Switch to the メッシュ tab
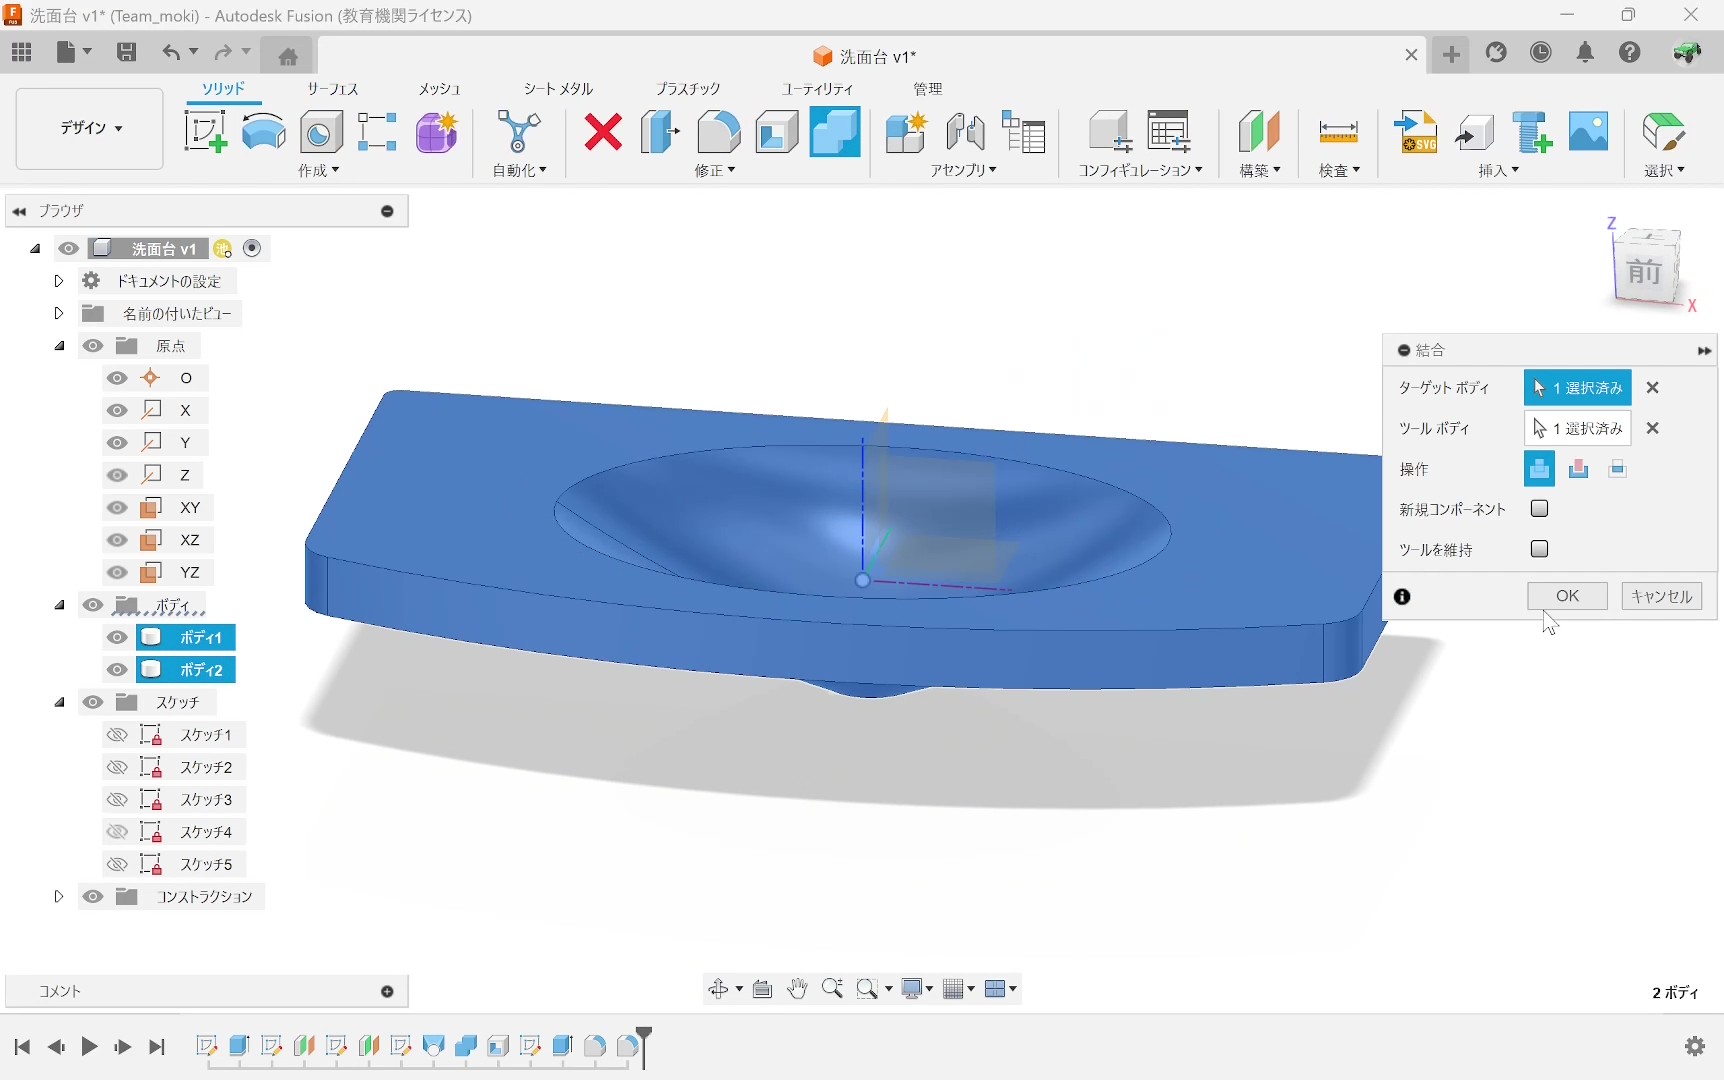Viewport: 1724px width, 1080px height. (439, 89)
